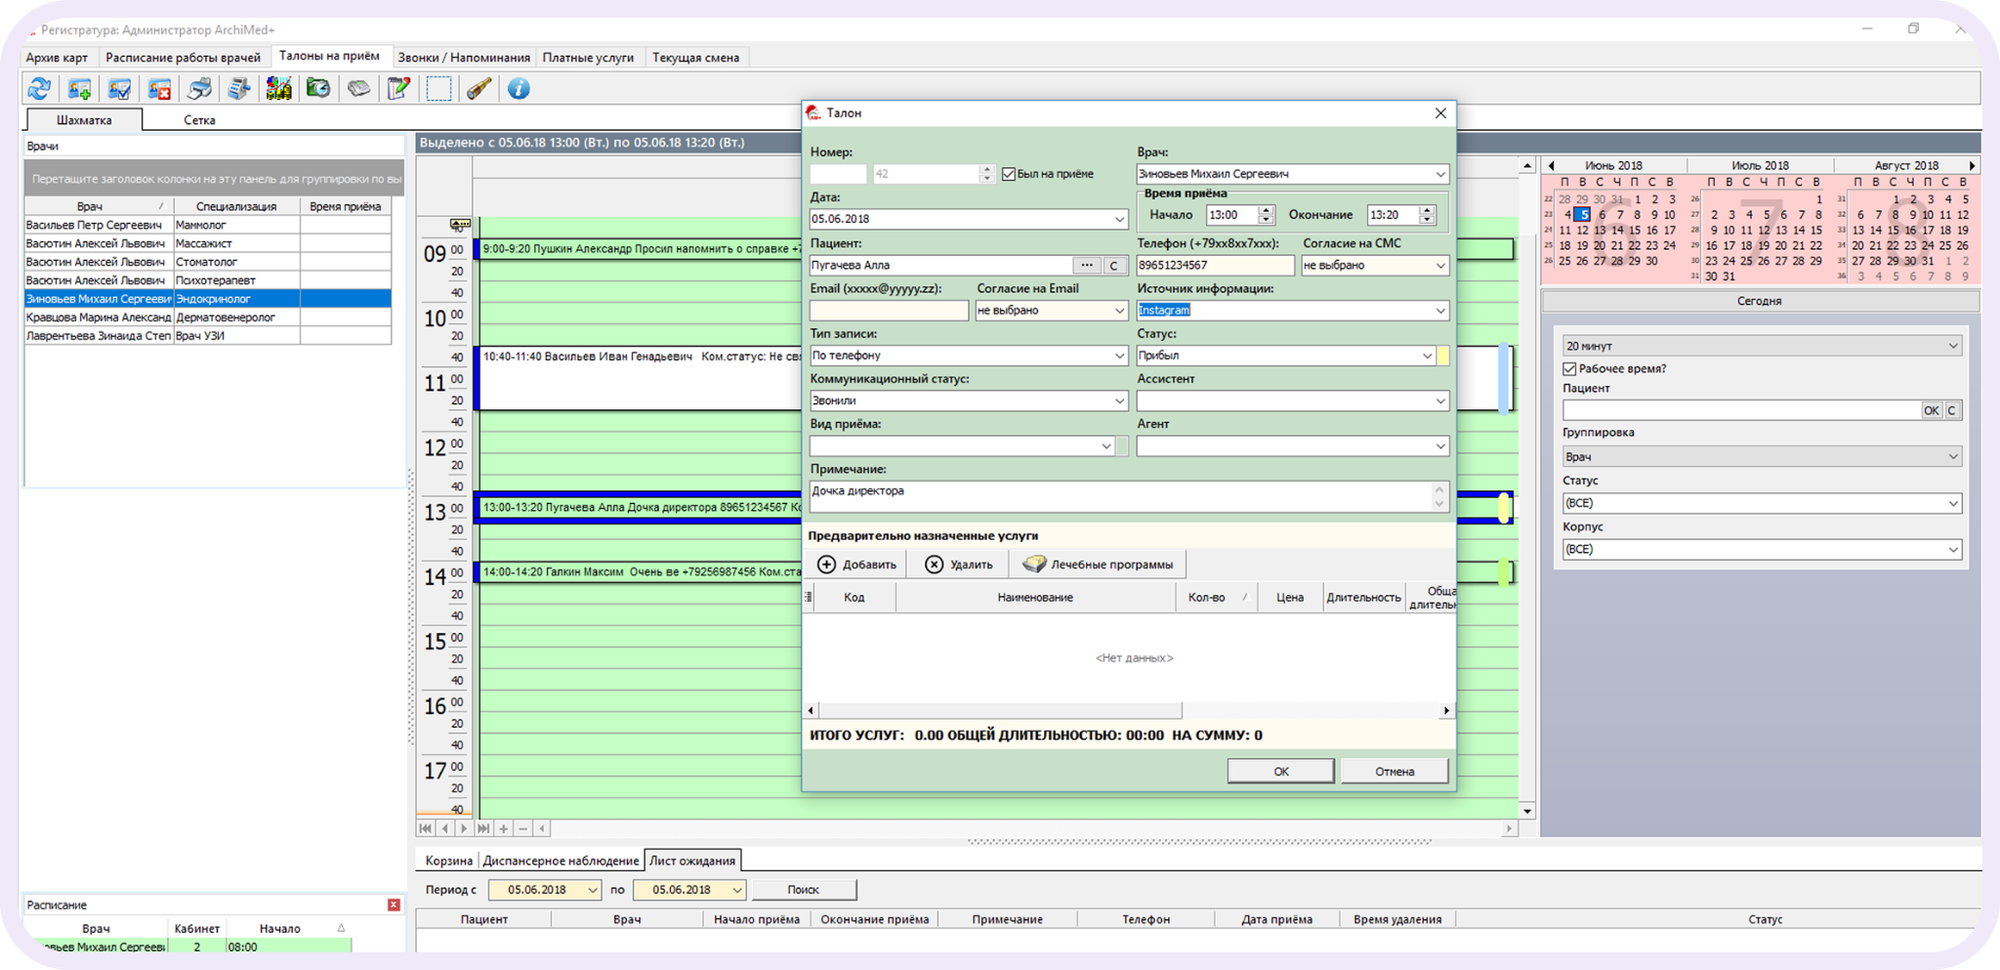Click the ellipsis button beside patient name

pos(1086,265)
